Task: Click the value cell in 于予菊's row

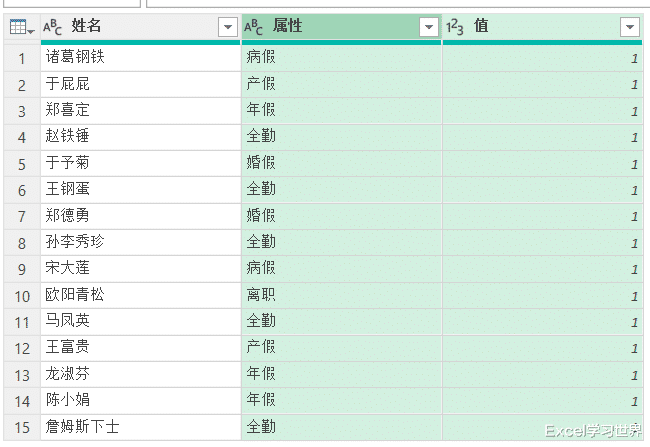Action: (543, 163)
